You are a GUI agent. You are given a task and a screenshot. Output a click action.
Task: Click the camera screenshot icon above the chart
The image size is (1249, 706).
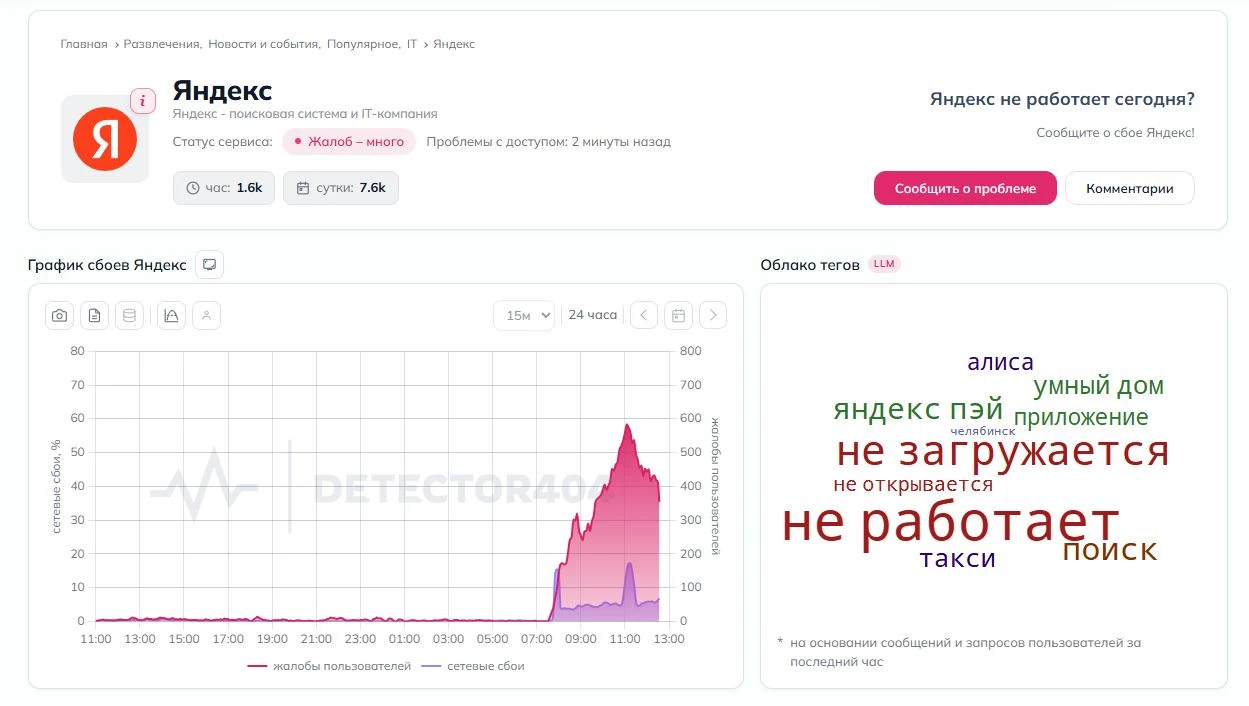pyautogui.click(x=60, y=316)
